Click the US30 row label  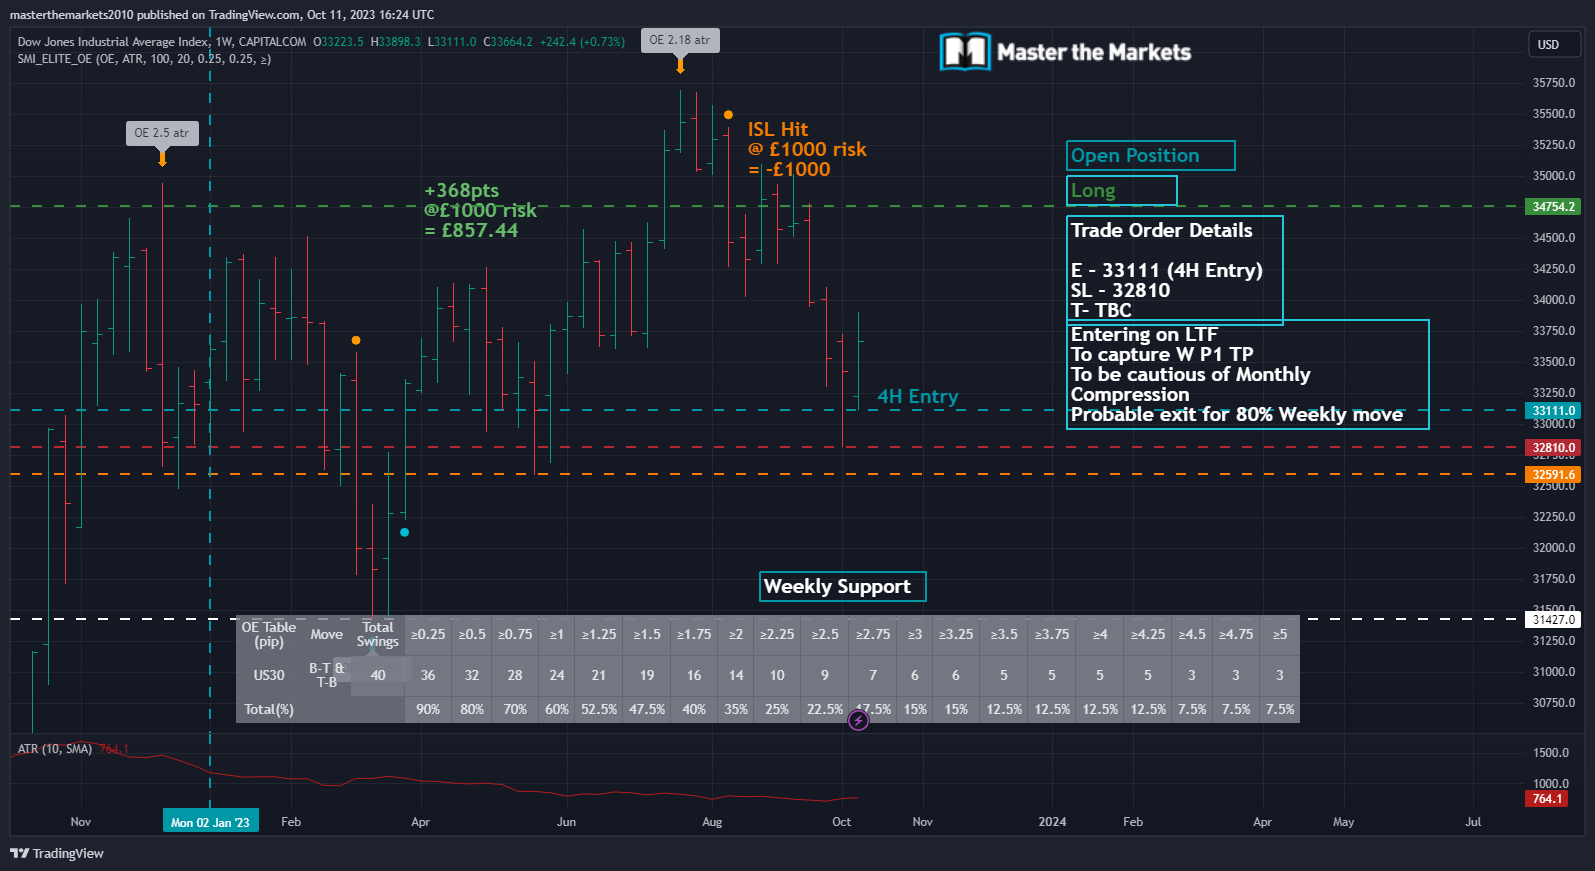(x=269, y=676)
